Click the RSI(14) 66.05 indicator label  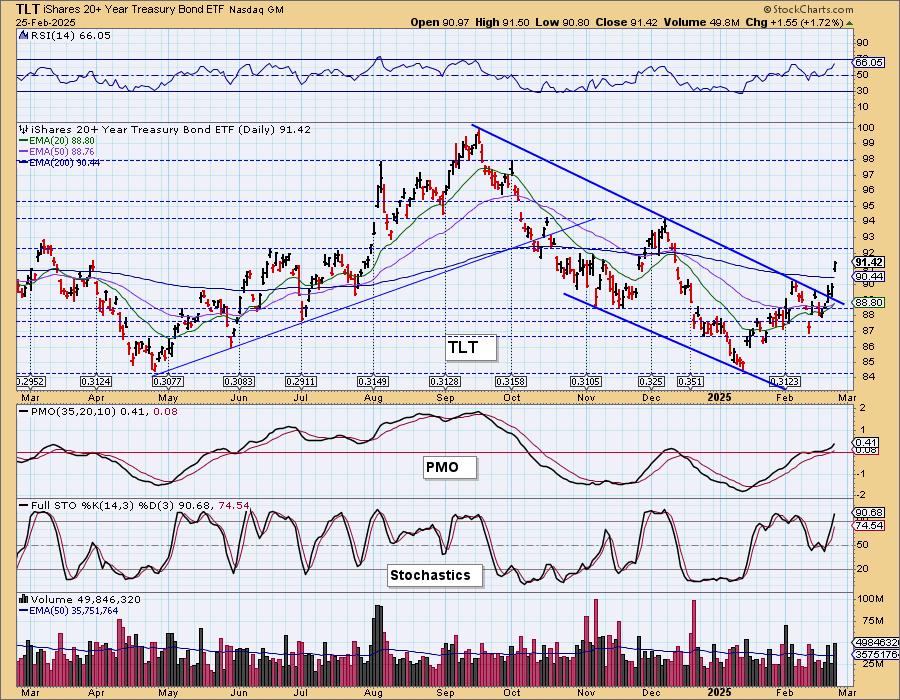(x=70, y=36)
